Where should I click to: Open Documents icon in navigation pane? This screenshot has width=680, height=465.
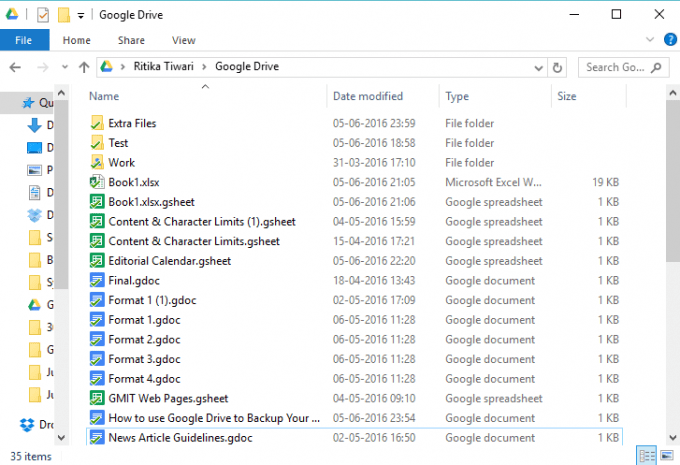pyautogui.click(x=35, y=193)
